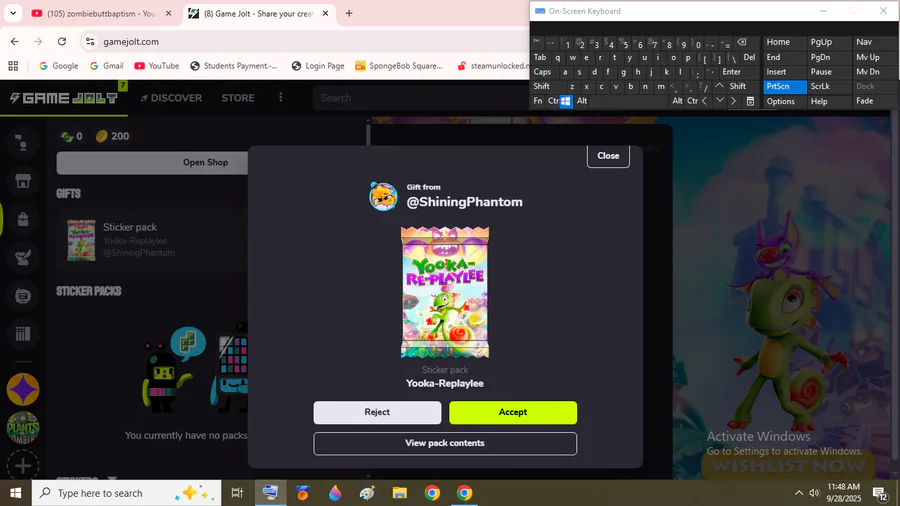
Task: Open the YouTube bookmark
Action: pyautogui.click(x=157, y=66)
